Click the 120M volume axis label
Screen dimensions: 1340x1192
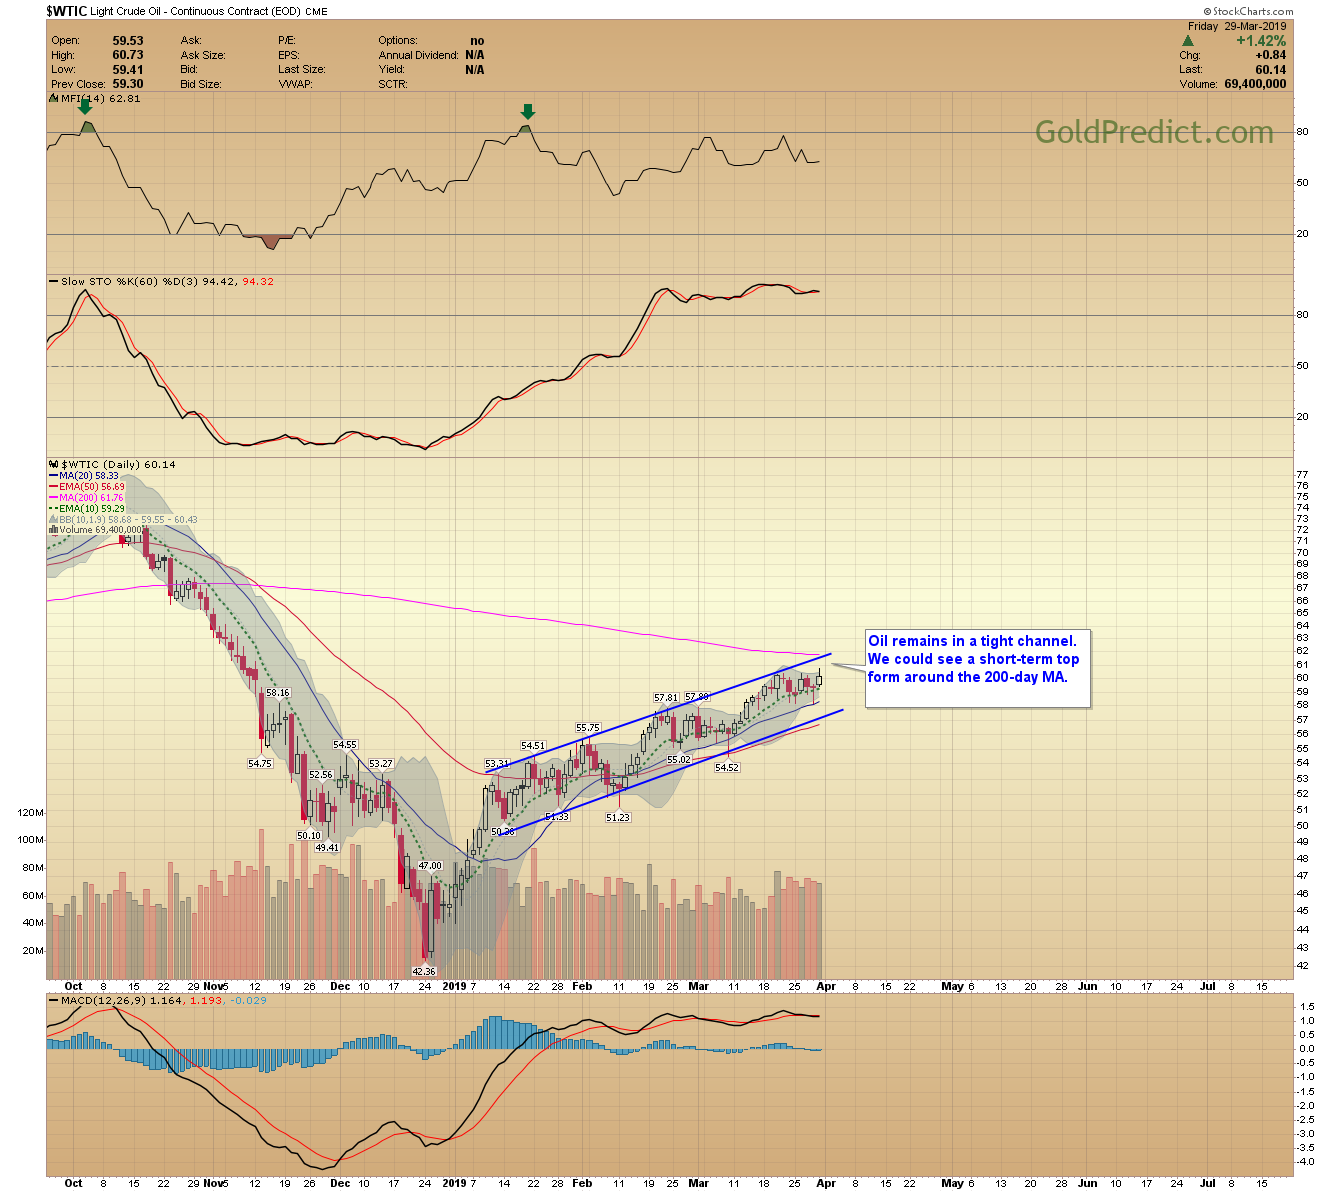[x=30, y=813]
